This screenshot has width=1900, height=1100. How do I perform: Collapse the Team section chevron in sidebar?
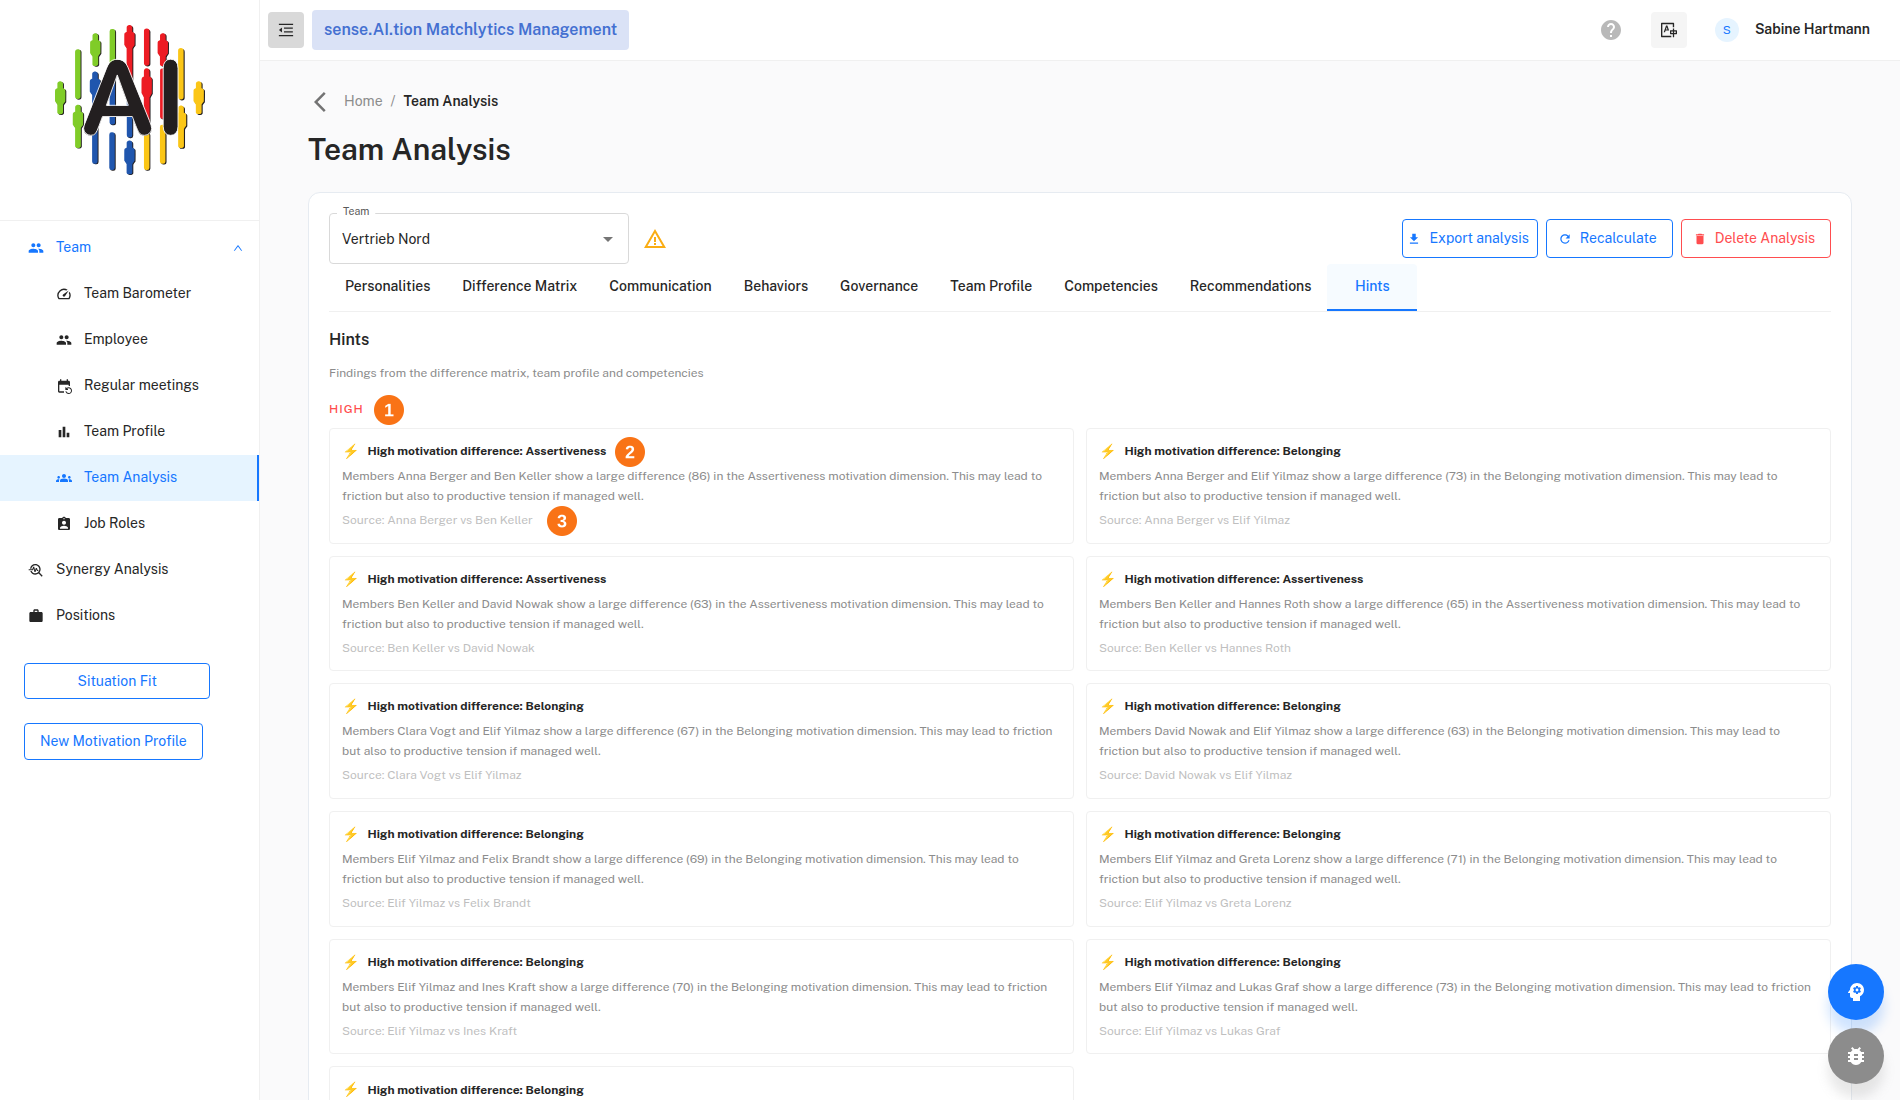(x=238, y=248)
